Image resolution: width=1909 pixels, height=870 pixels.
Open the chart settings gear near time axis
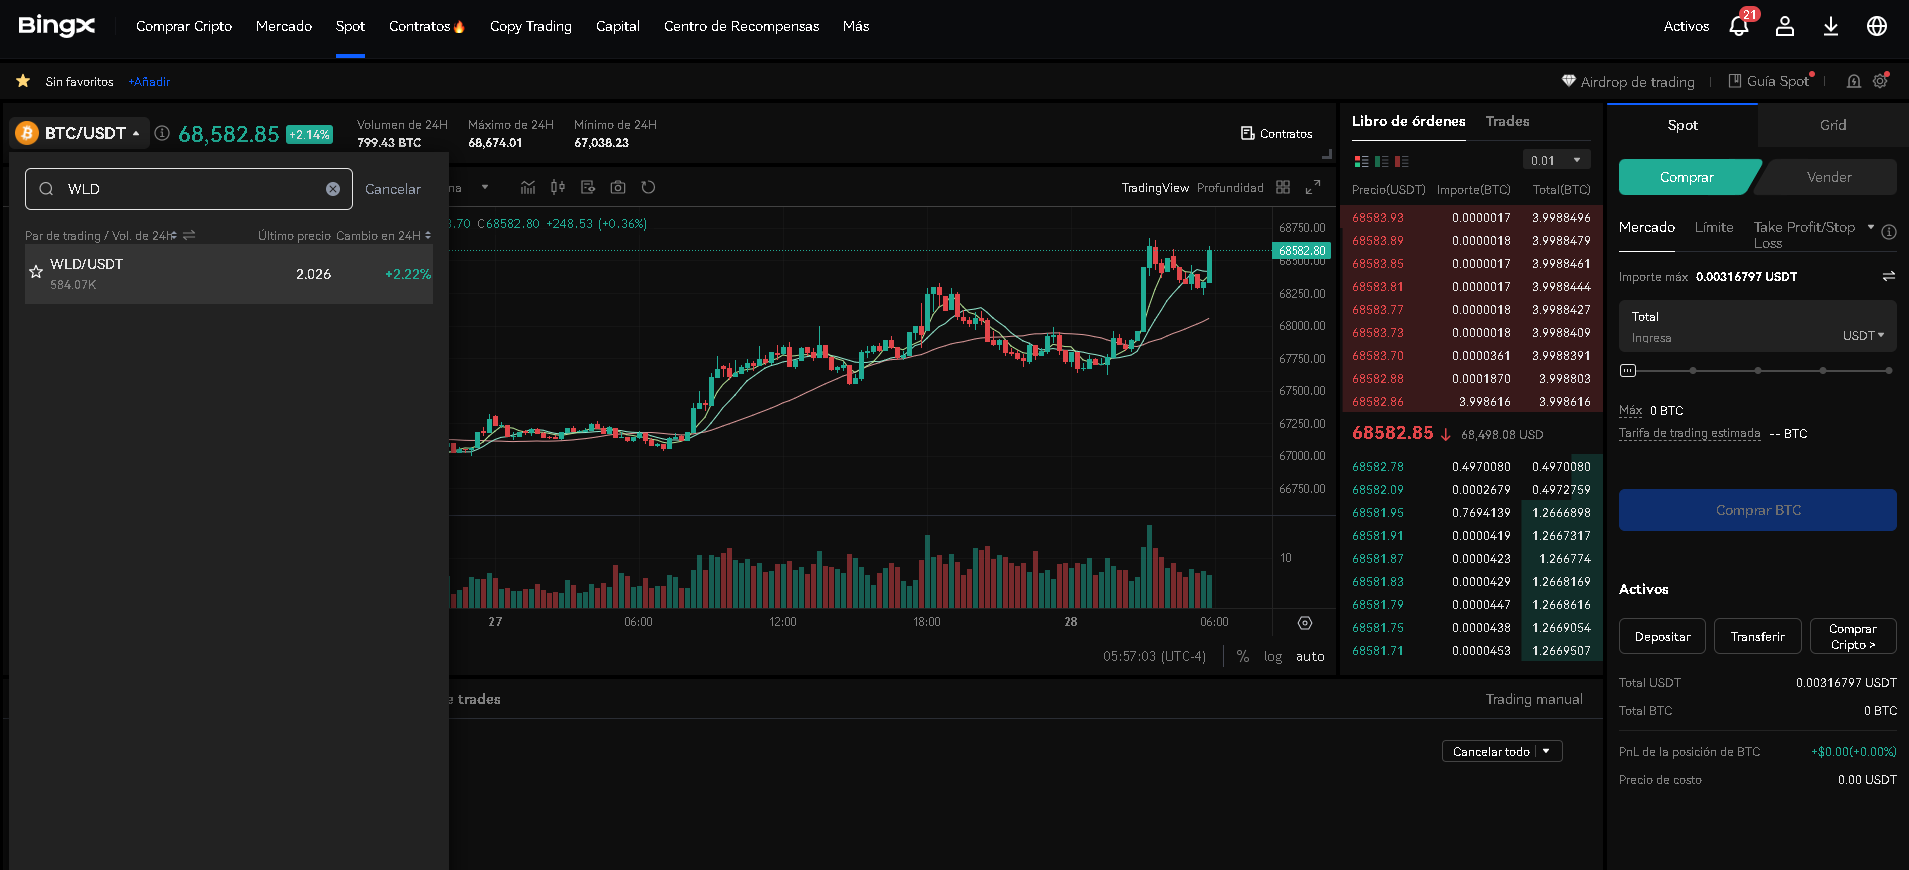click(1305, 623)
